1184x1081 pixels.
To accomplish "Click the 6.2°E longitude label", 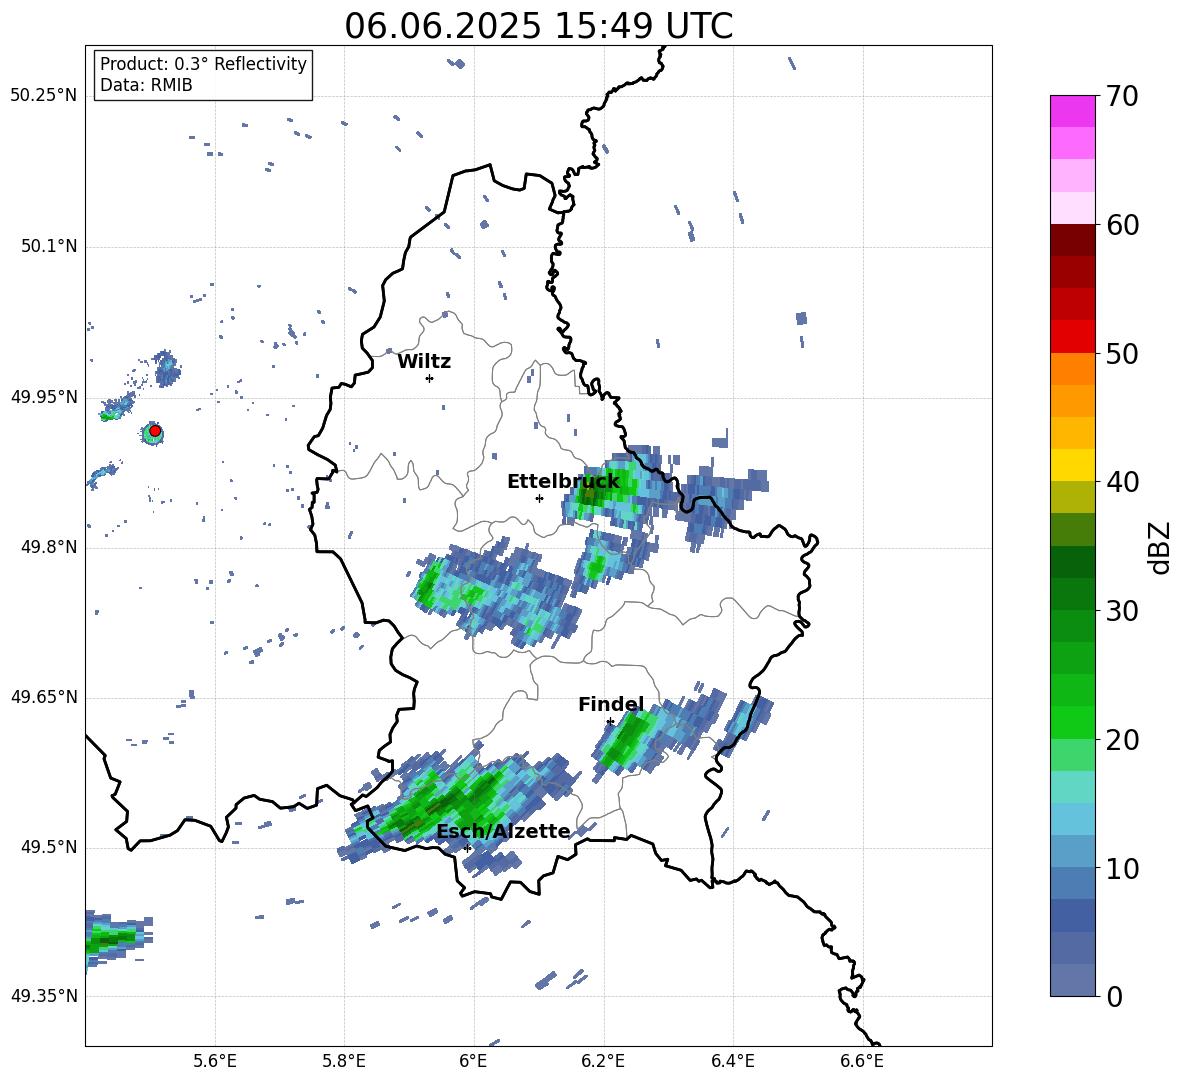I will click(x=603, y=1061).
